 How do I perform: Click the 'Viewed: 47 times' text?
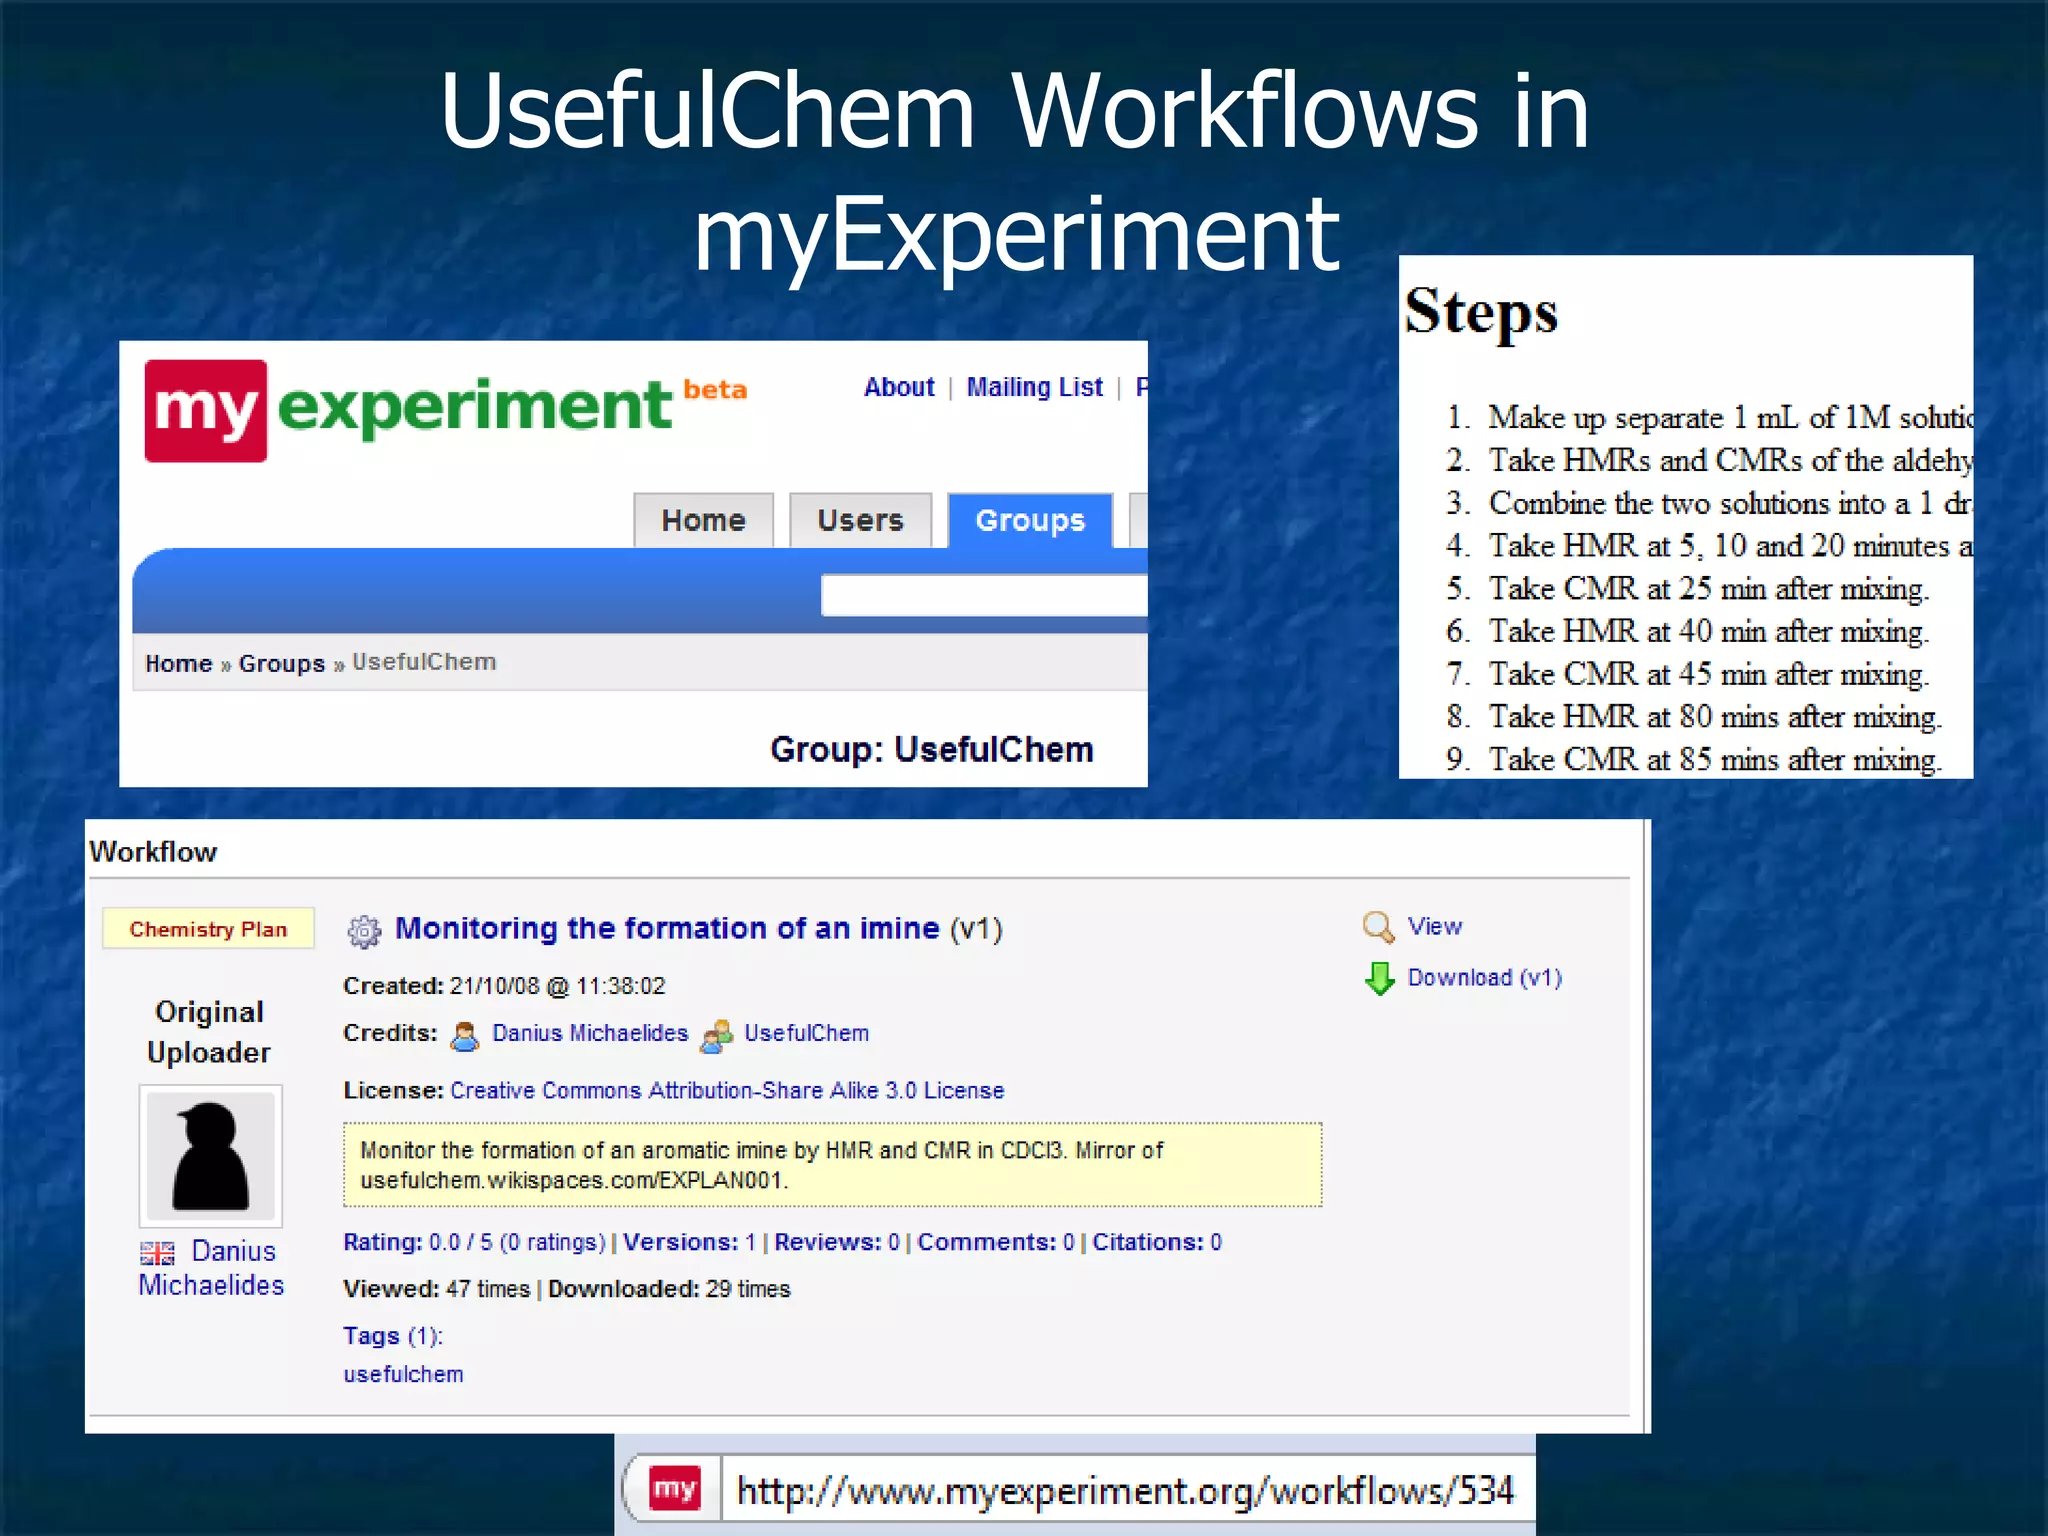(x=436, y=1289)
